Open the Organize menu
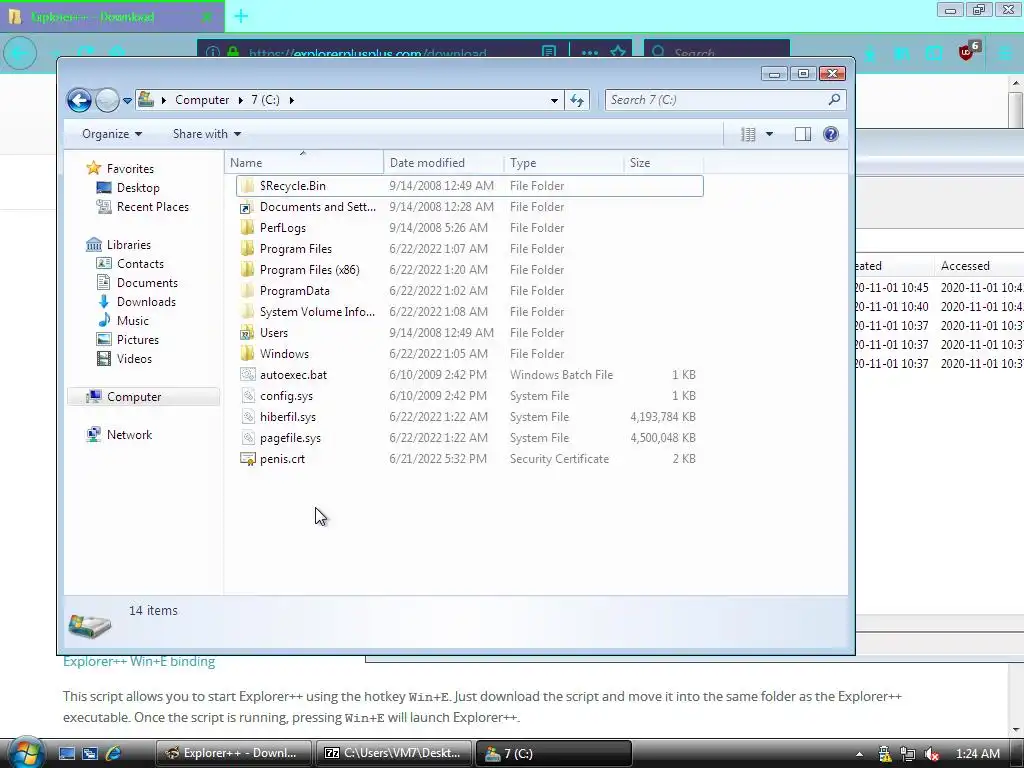The image size is (1024, 768). coord(112,134)
